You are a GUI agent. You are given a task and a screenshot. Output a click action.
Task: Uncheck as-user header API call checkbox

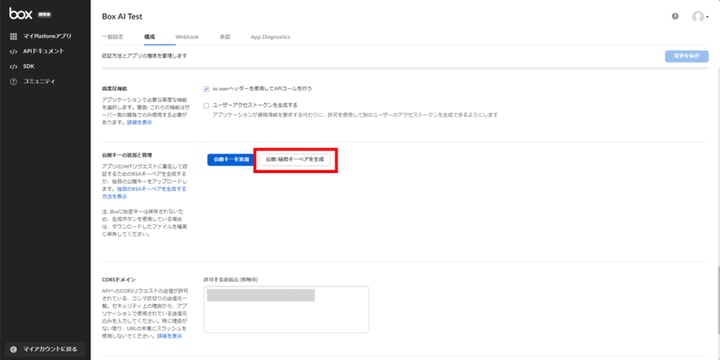206,89
